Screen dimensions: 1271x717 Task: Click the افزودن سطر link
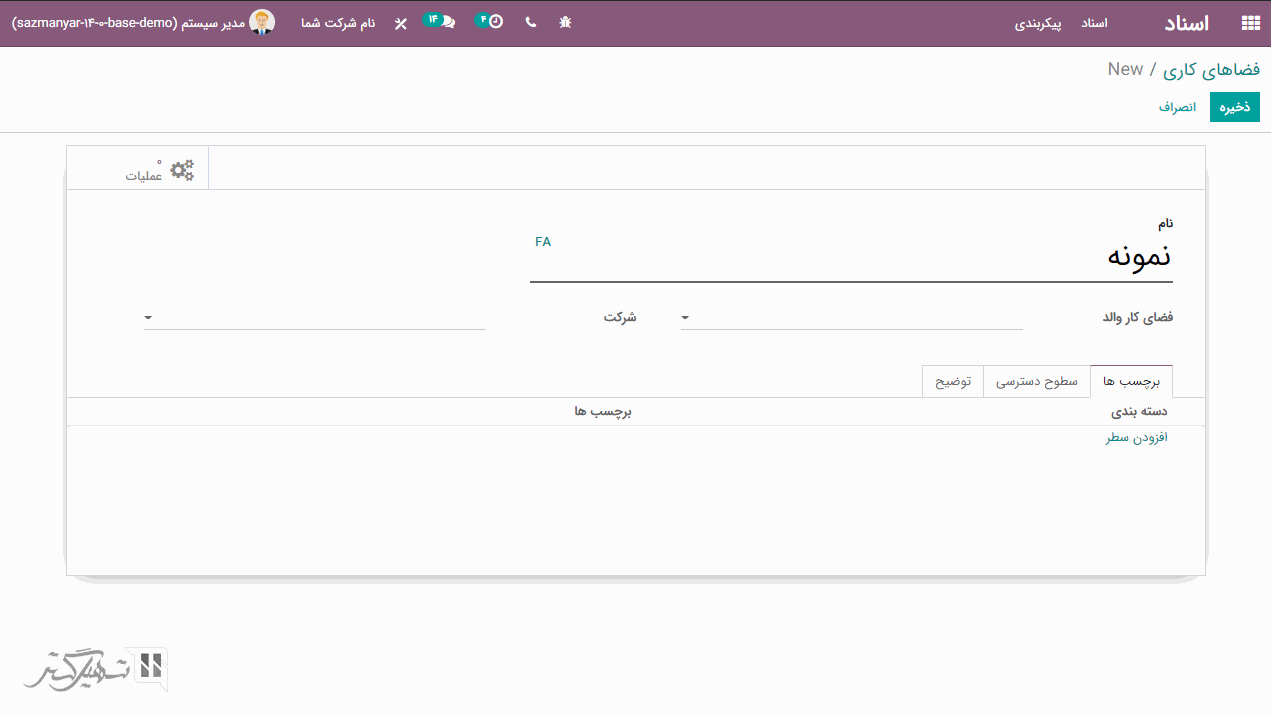(x=1137, y=438)
